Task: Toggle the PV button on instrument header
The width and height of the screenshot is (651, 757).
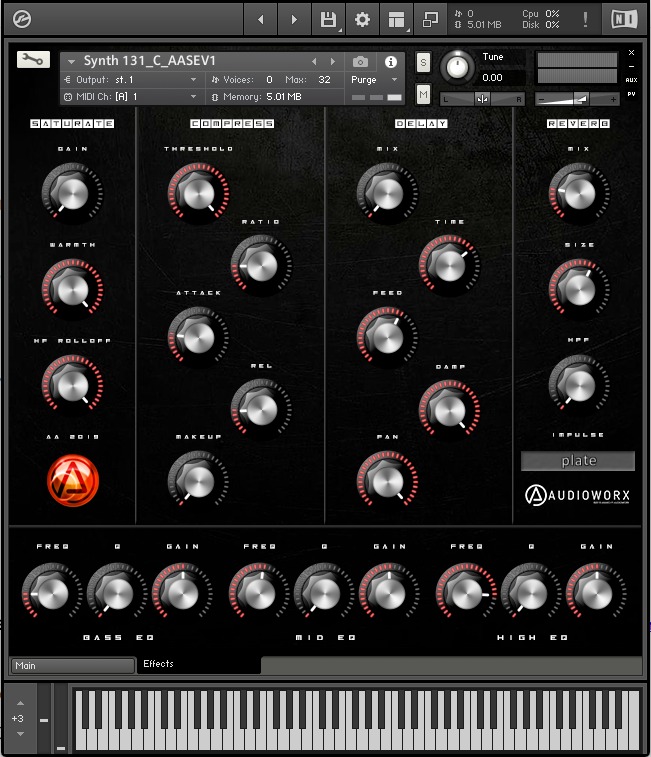Action: click(x=631, y=94)
